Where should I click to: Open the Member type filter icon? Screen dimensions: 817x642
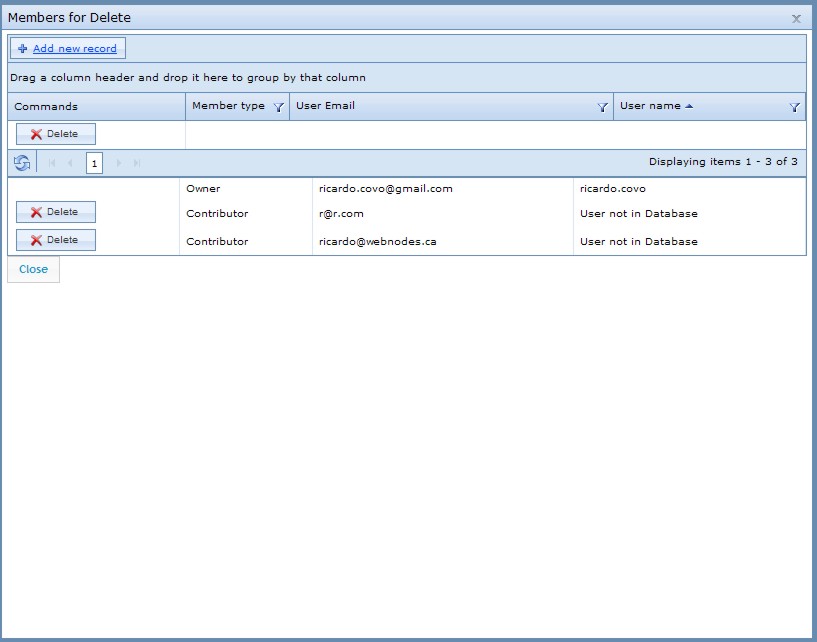279,107
